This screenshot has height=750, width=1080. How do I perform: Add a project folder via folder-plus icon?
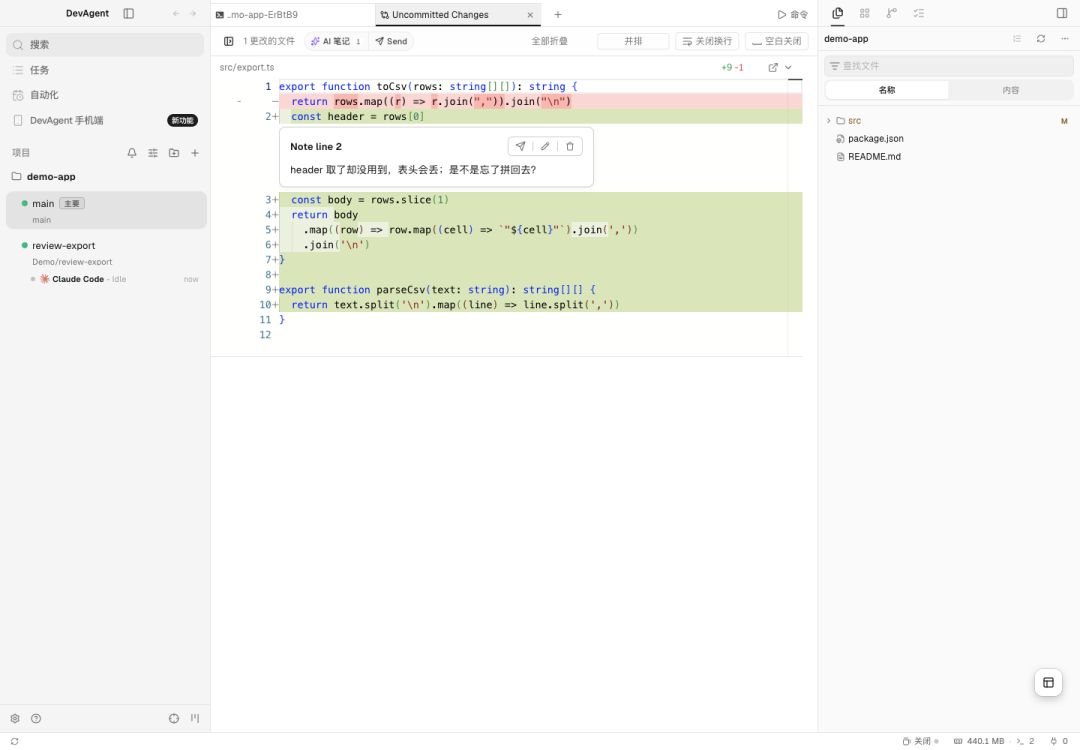pyautogui.click(x=174, y=153)
